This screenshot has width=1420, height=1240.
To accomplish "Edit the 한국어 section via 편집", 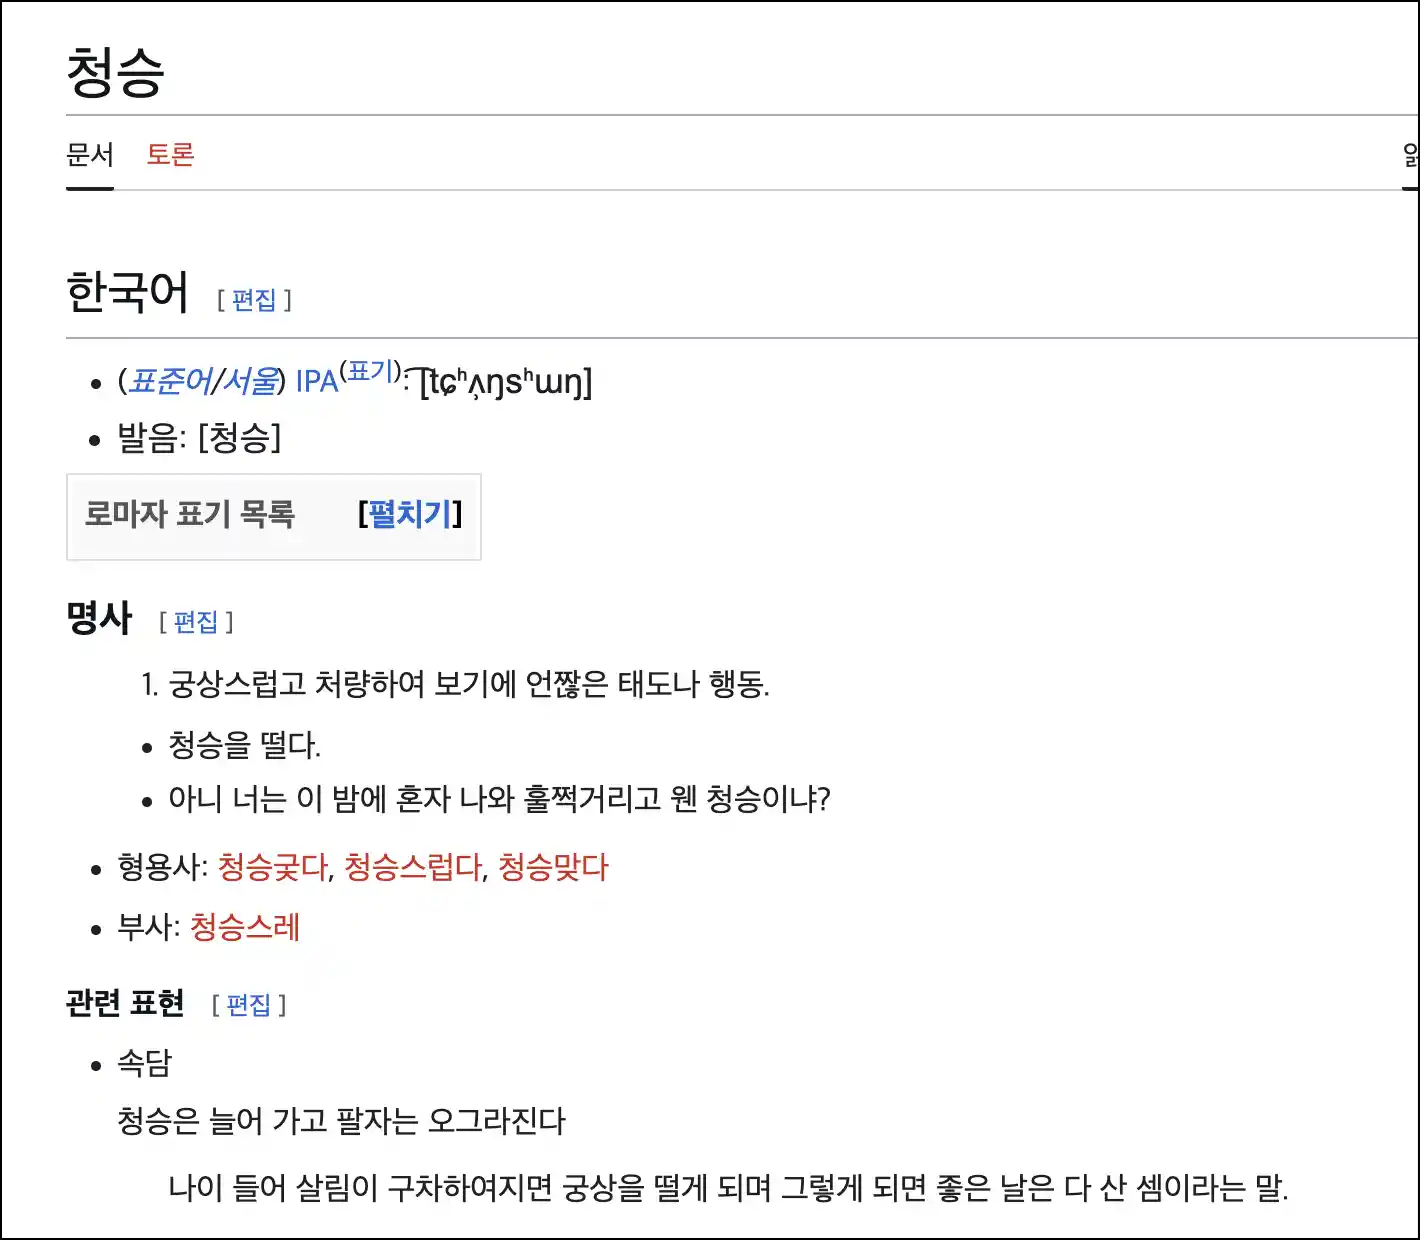I will 254,300.
